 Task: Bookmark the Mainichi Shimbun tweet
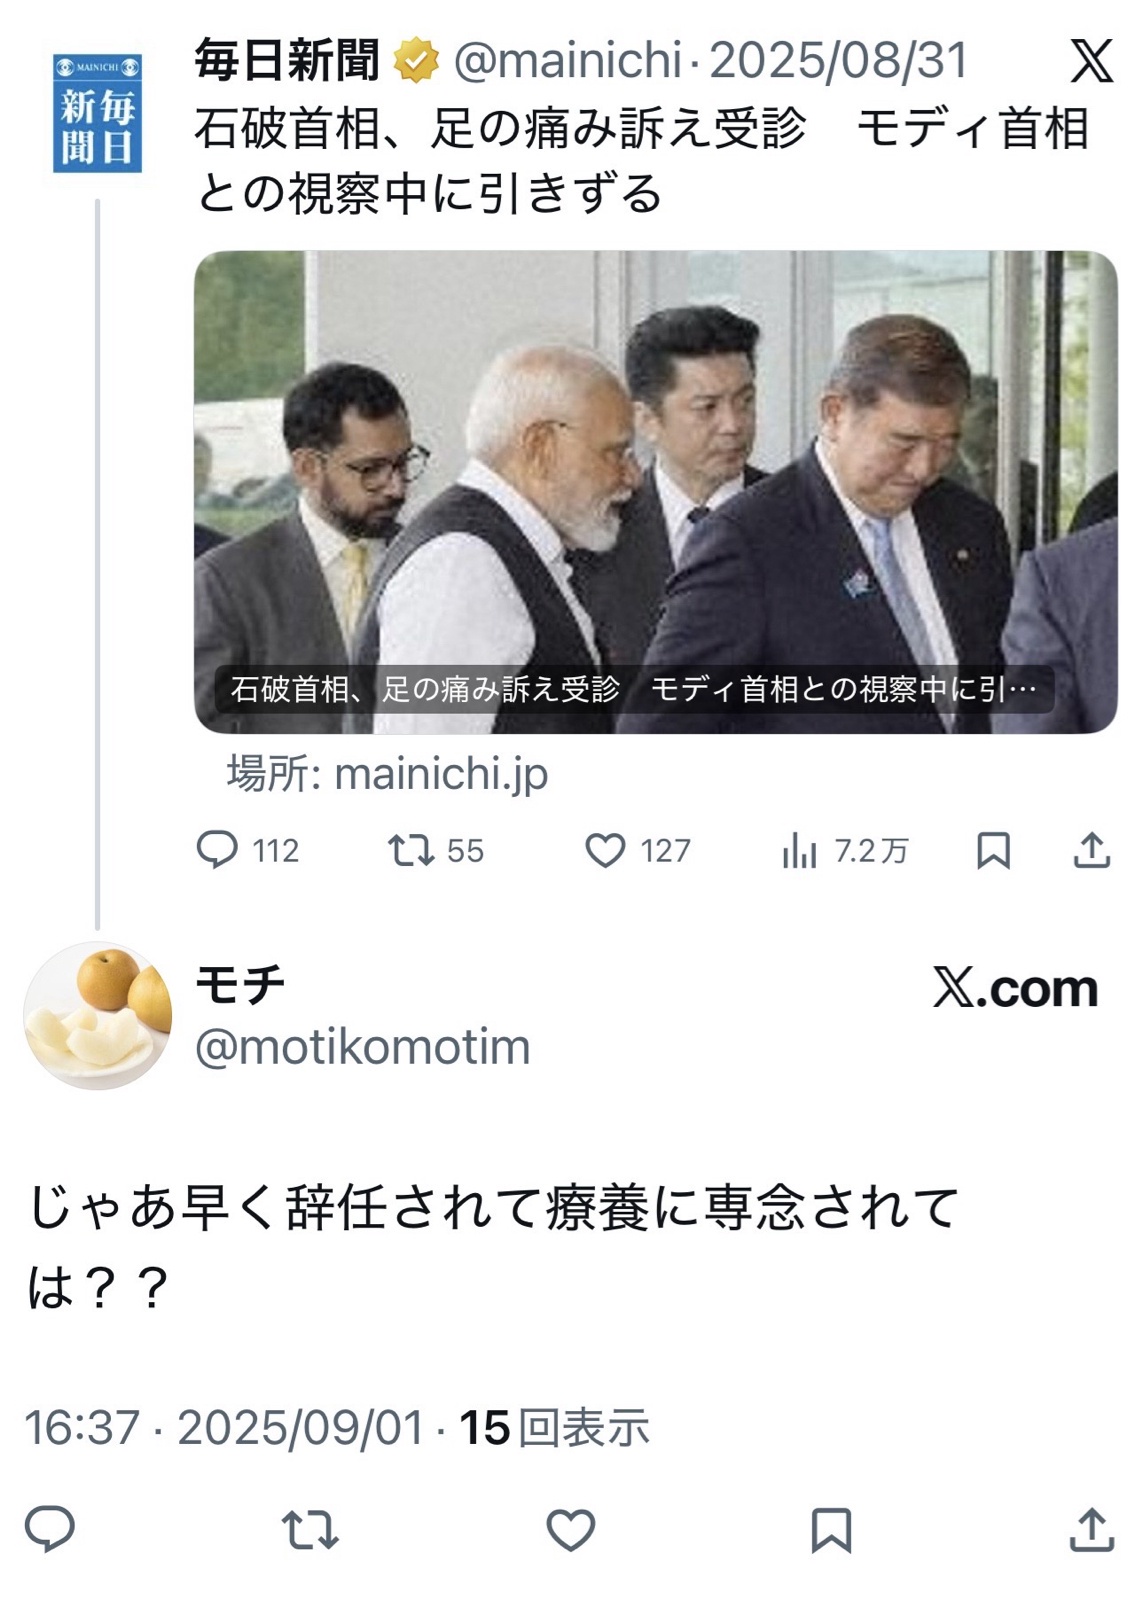(x=993, y=850)
